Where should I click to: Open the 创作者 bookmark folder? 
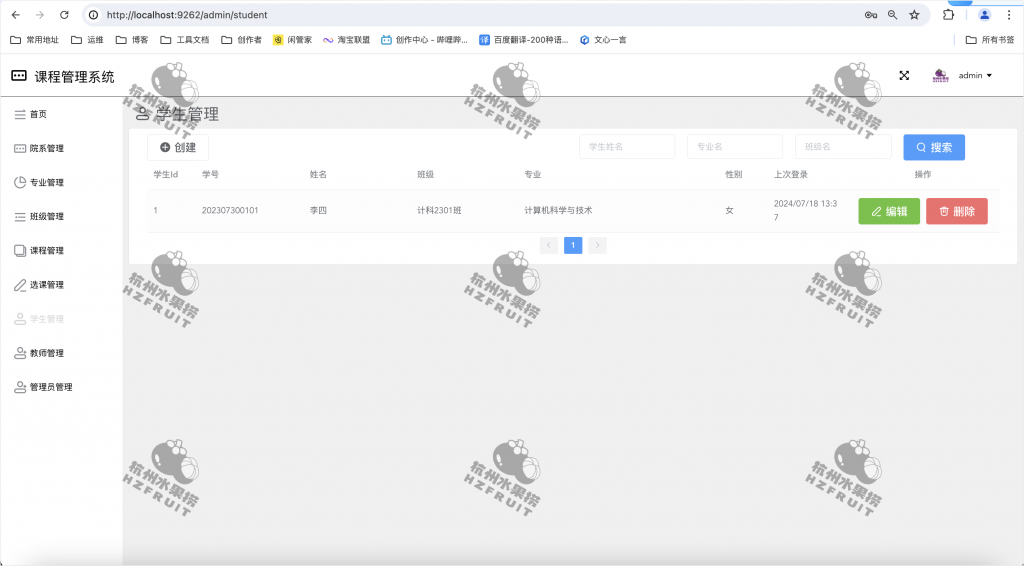tap(242, 40)
